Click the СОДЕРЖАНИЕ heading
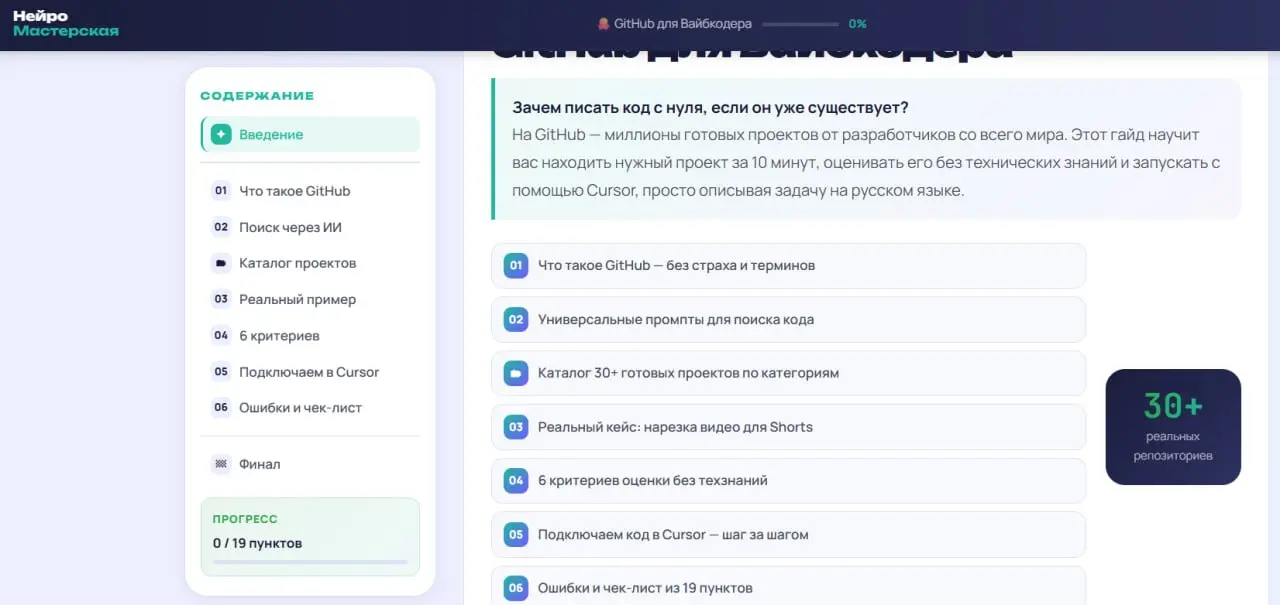The image size is (1280, 605). tap(257, 96)
